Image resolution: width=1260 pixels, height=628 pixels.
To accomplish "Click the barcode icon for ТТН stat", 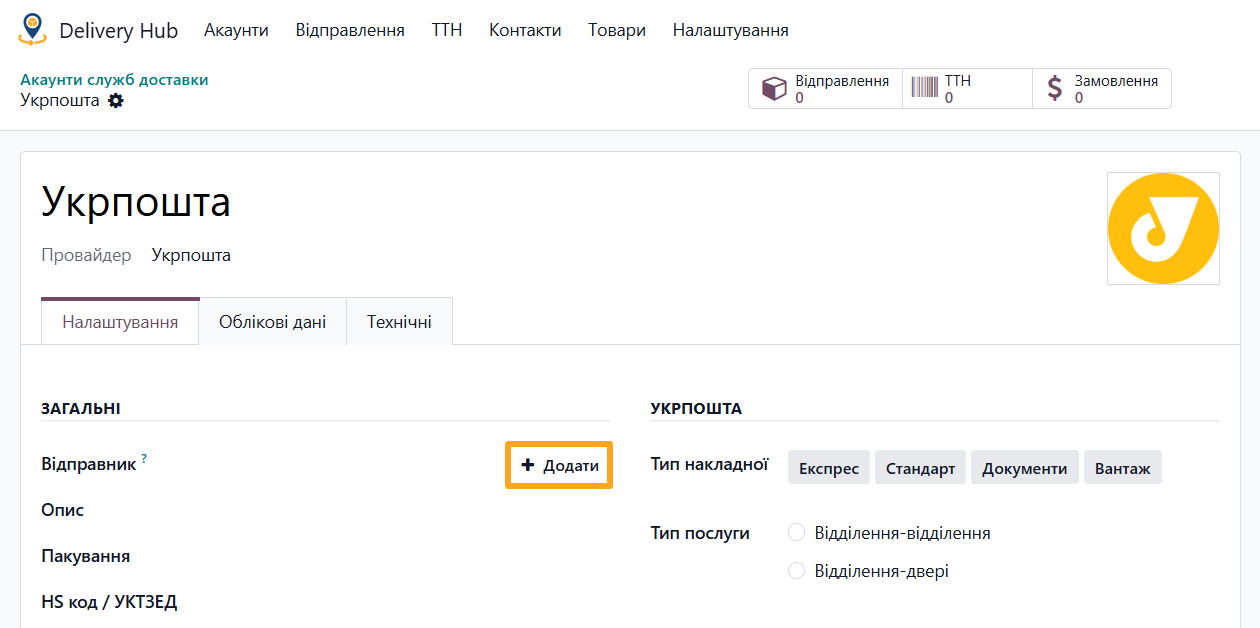I will tap(925, 88).
